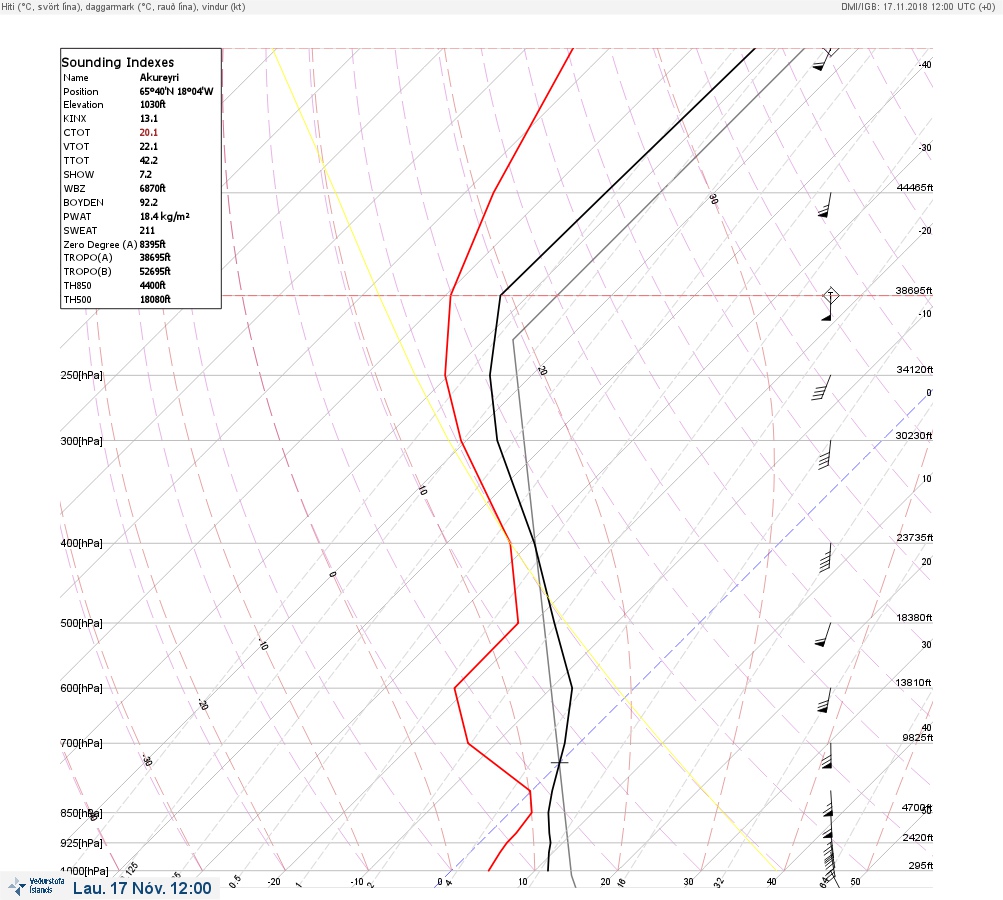This screenshot has width=1003, height=900.
Task: Click the Zero Degree (A) value '8395ft'
Action: click(153, 244)
